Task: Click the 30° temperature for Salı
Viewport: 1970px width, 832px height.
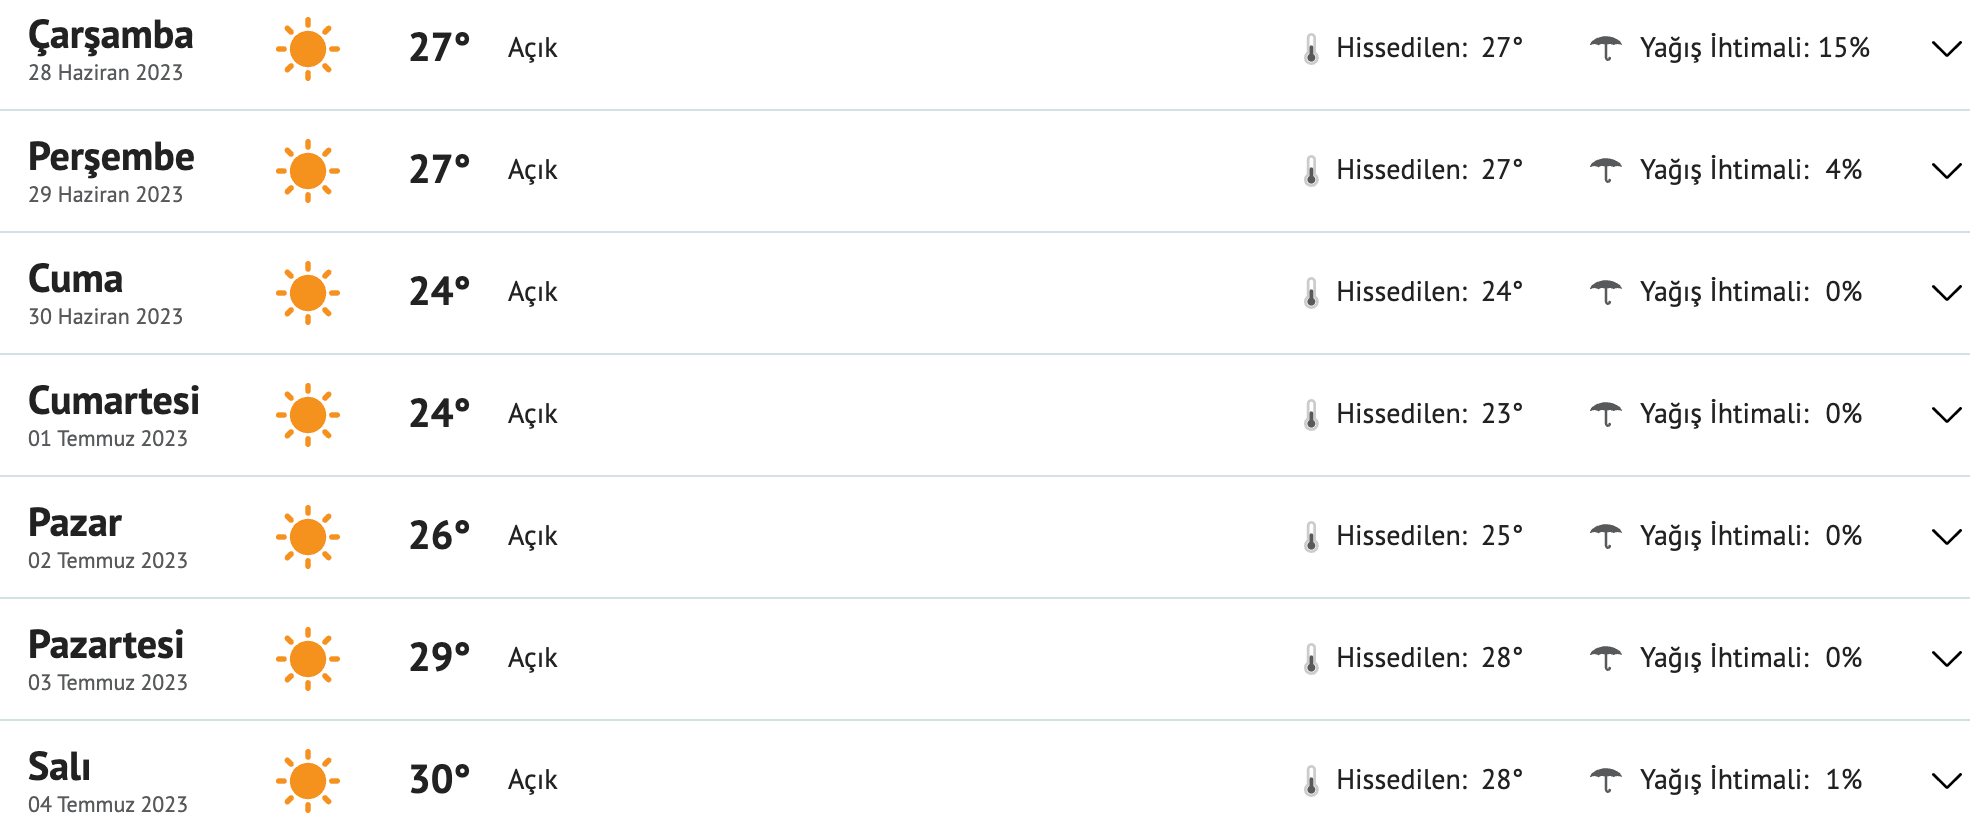Action: (439, 780)
